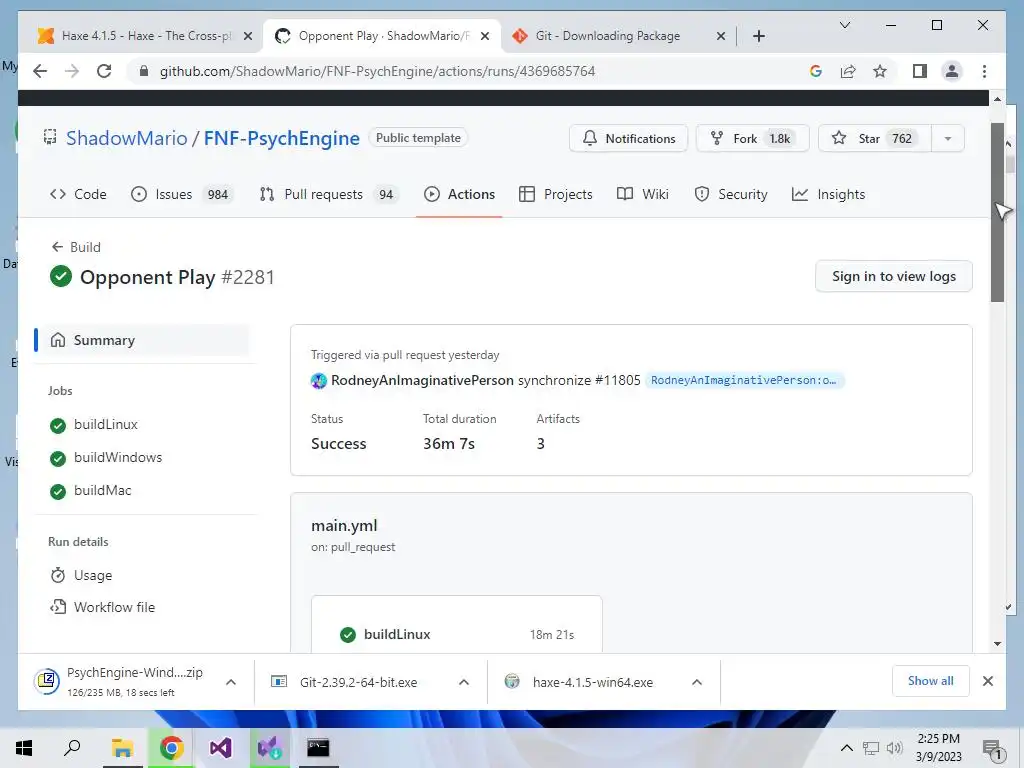The height and width of the screenshot is (768, 1024).
Task: Close the Git Downloading Package tab
Action: (720, 36)
